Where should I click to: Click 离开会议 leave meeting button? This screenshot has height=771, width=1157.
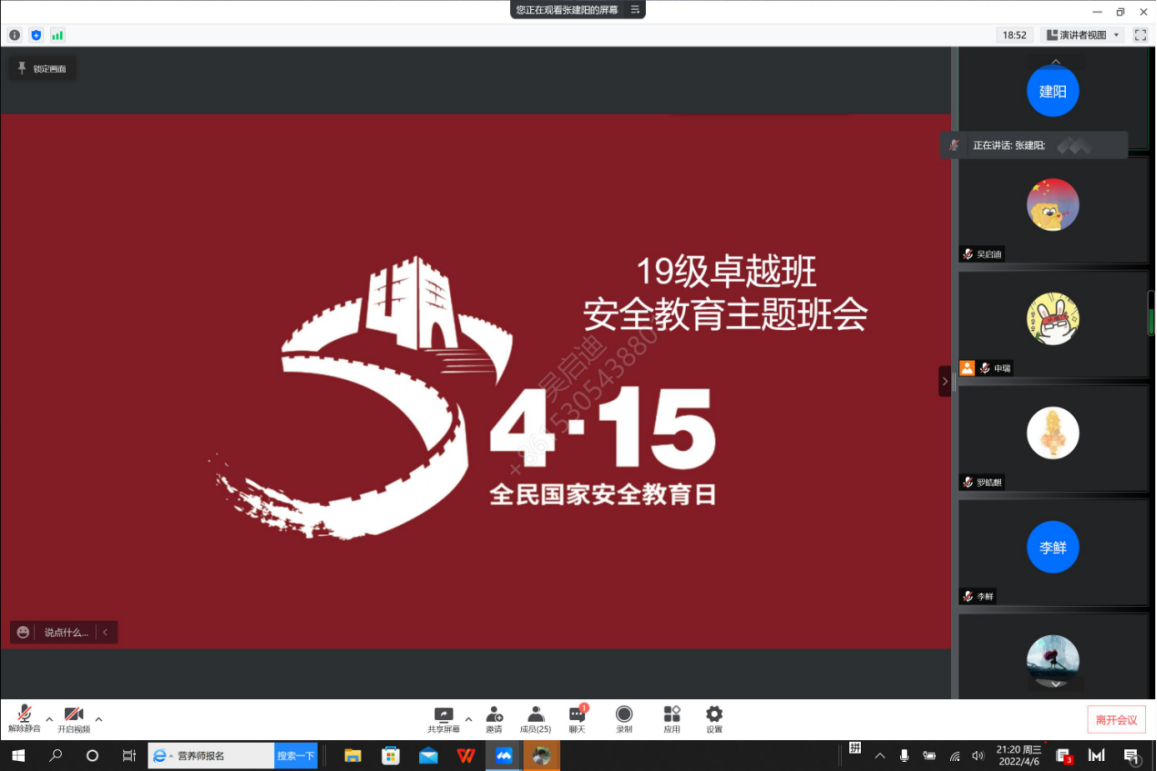tap(1116, 720)
